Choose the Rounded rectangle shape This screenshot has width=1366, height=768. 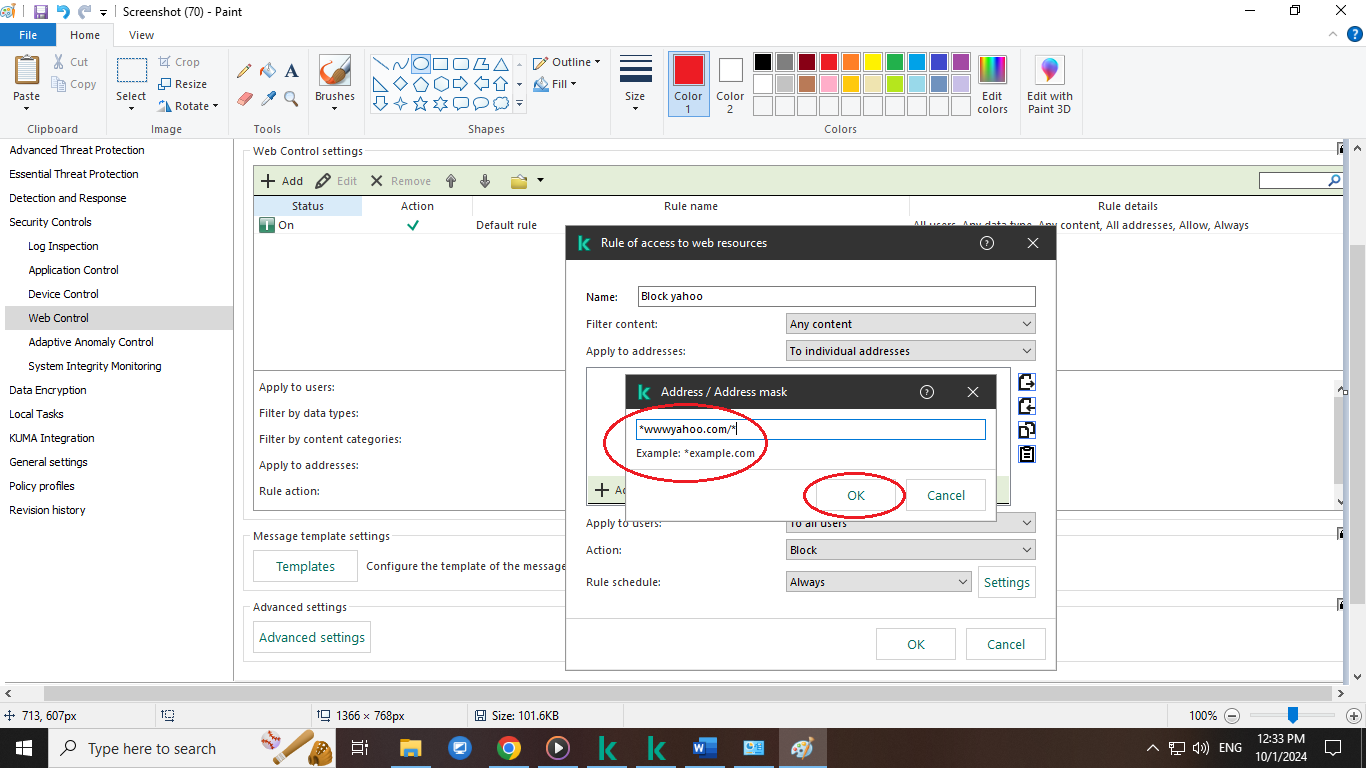pos(461,63)
